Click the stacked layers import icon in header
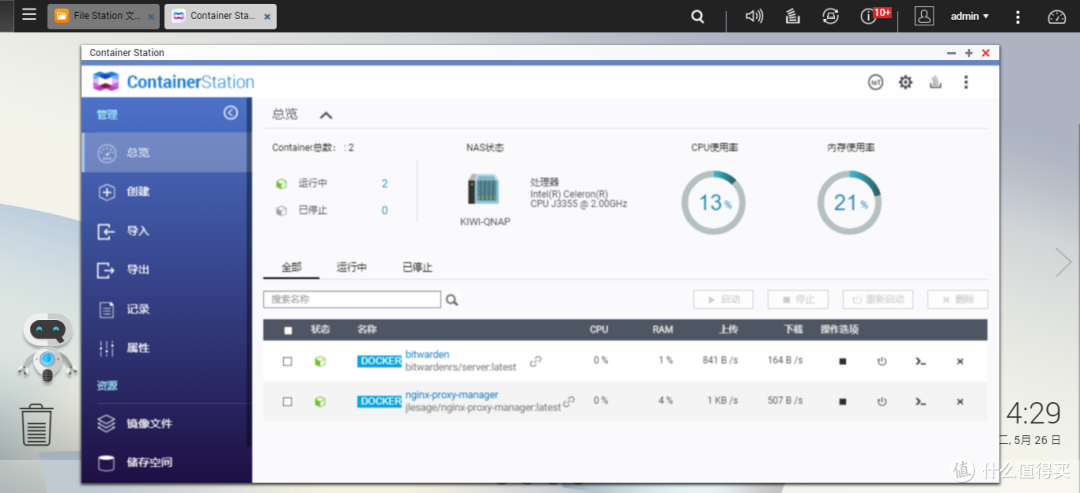This screenshot has height=493, width=1080. 935,82
